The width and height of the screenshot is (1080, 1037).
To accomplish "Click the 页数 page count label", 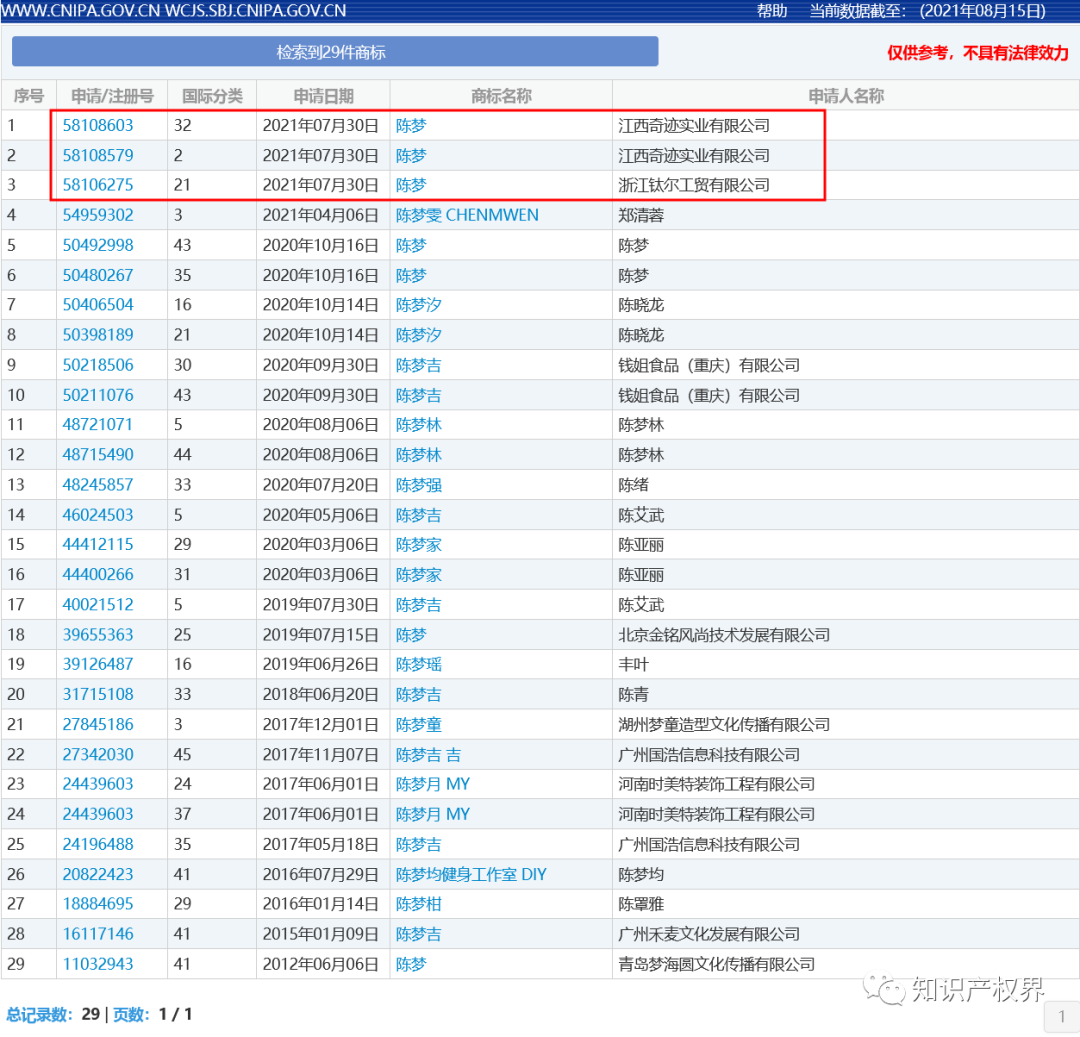I will click(131, 1014).
